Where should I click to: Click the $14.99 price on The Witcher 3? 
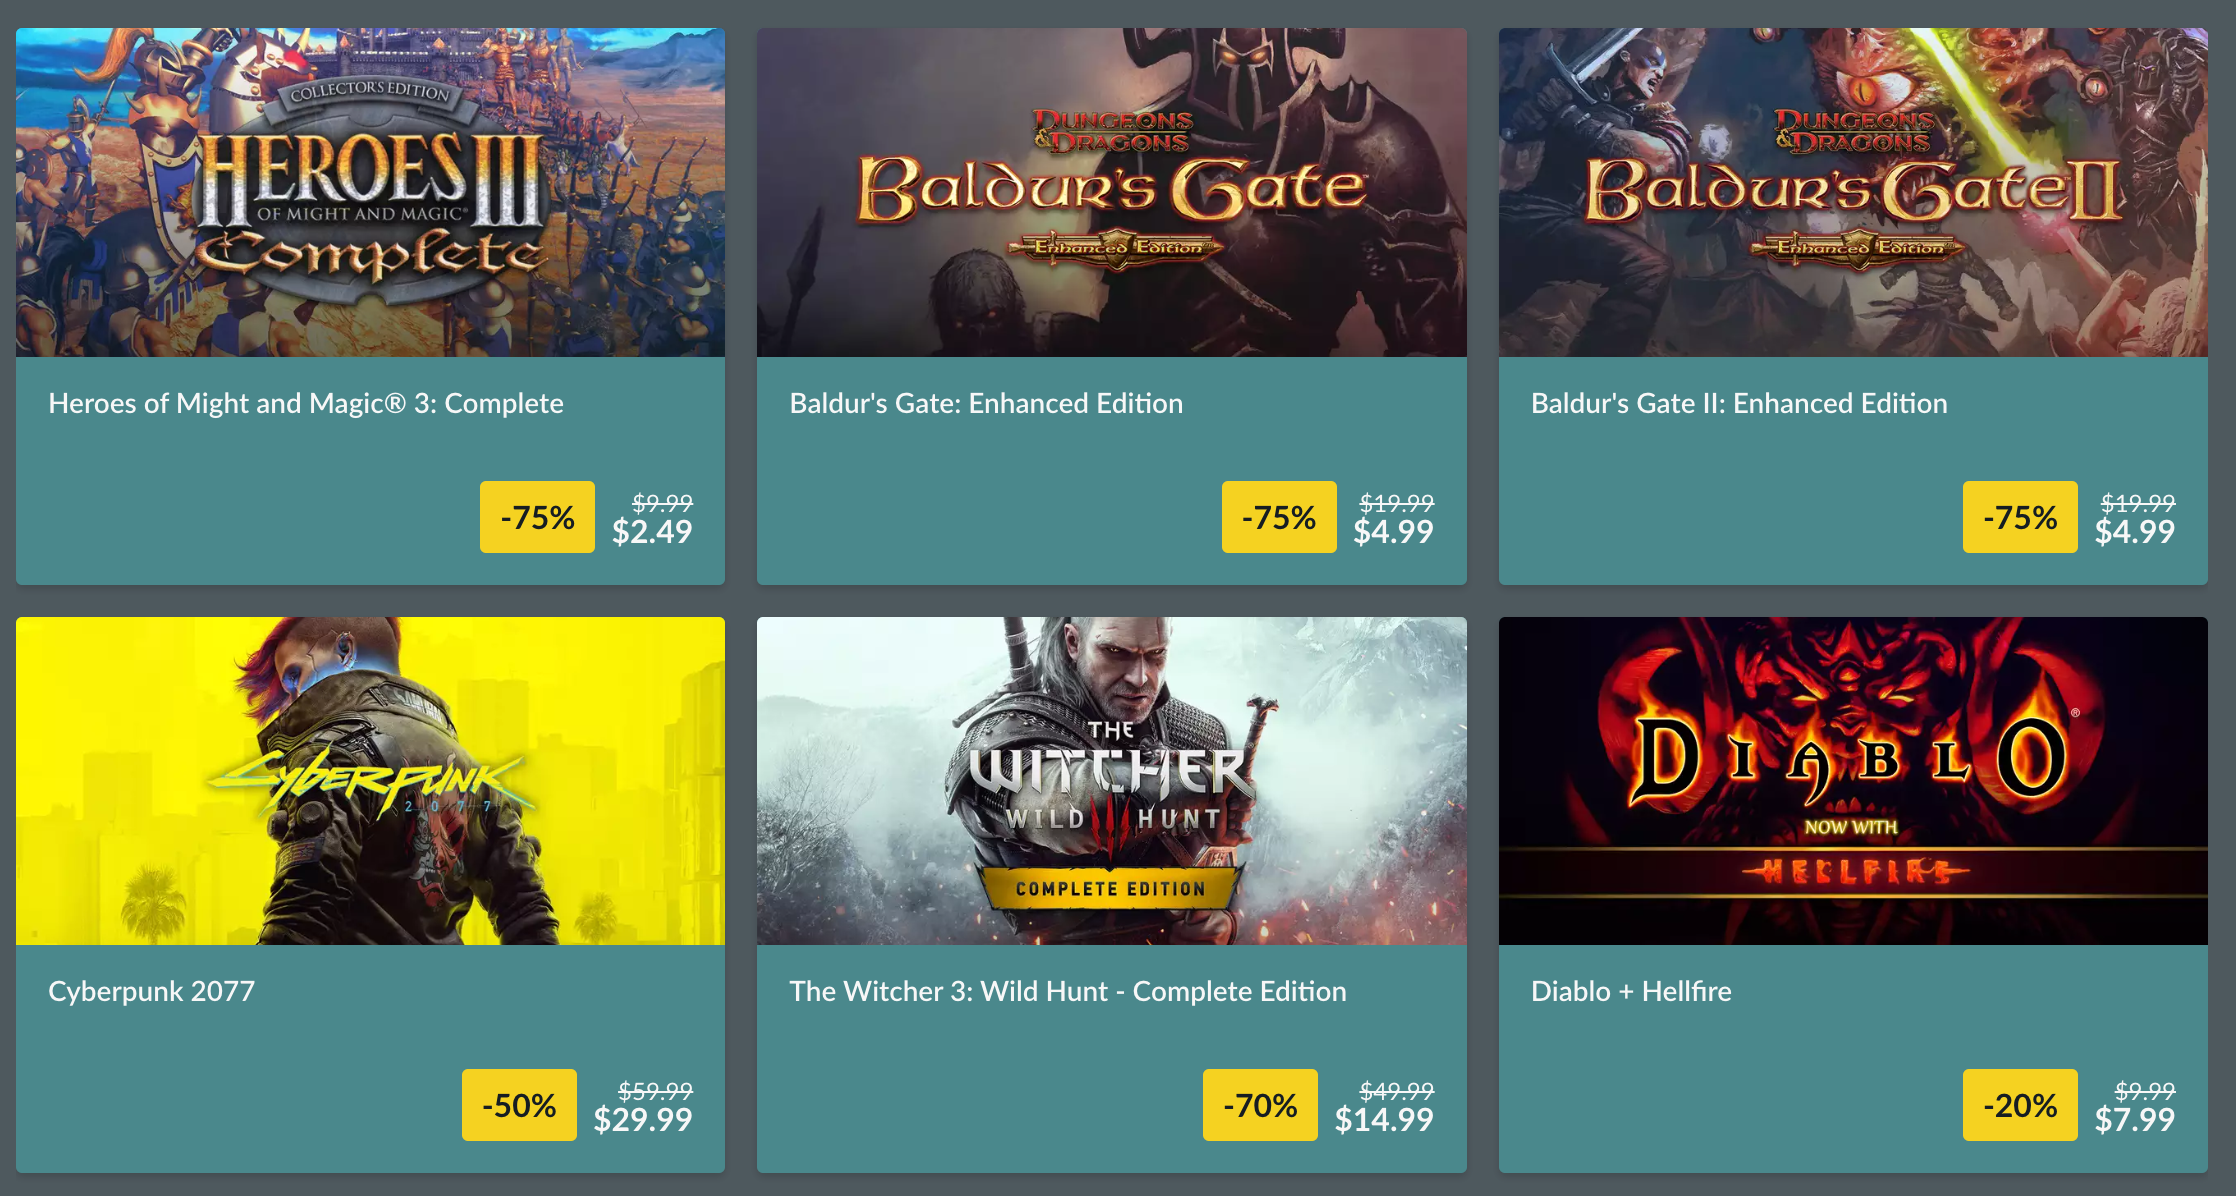1384,1120
